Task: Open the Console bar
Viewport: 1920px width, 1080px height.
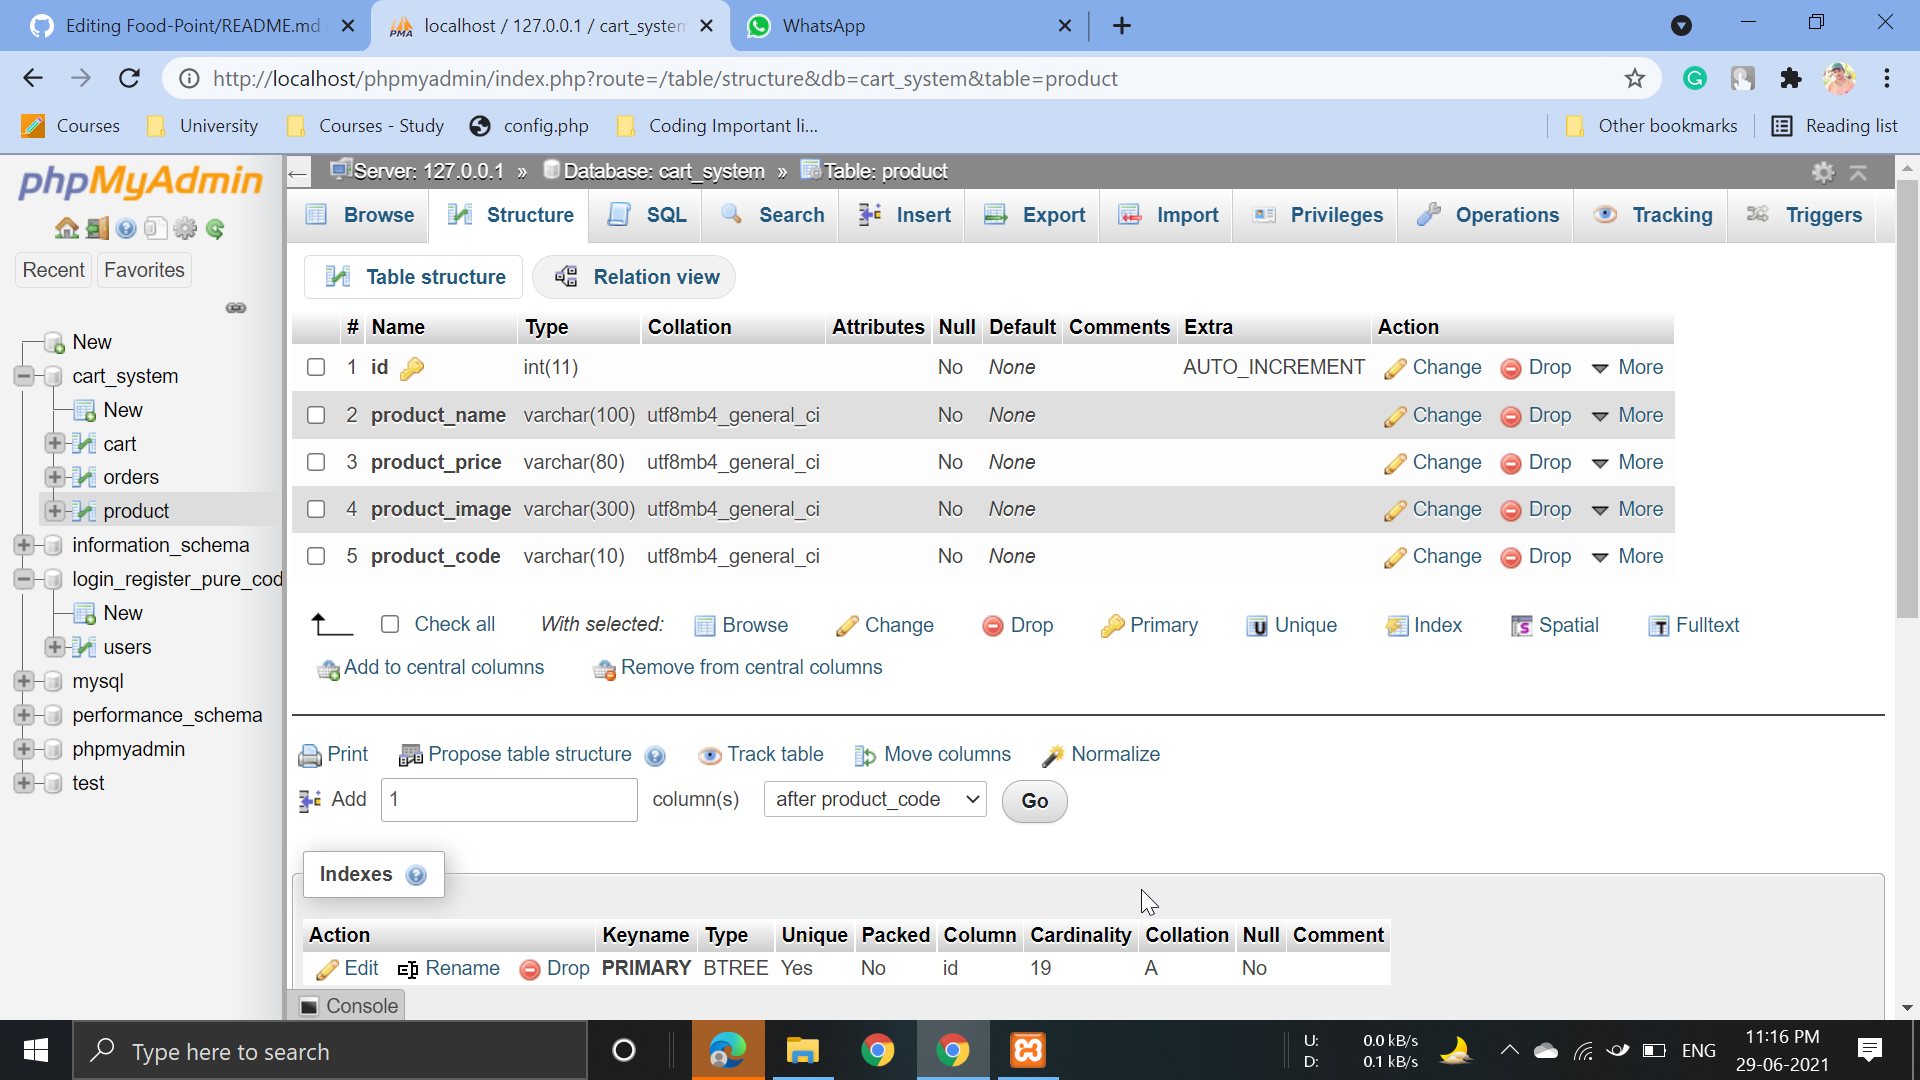Action: click(349, 1006)
